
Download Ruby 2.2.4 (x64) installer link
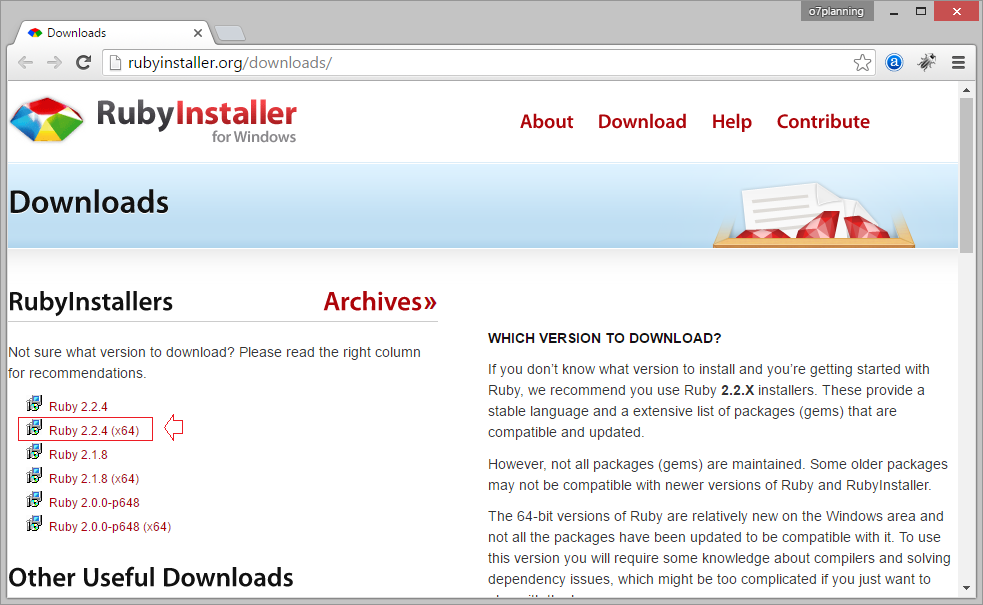pyautogui.click(x=94, y=431)
